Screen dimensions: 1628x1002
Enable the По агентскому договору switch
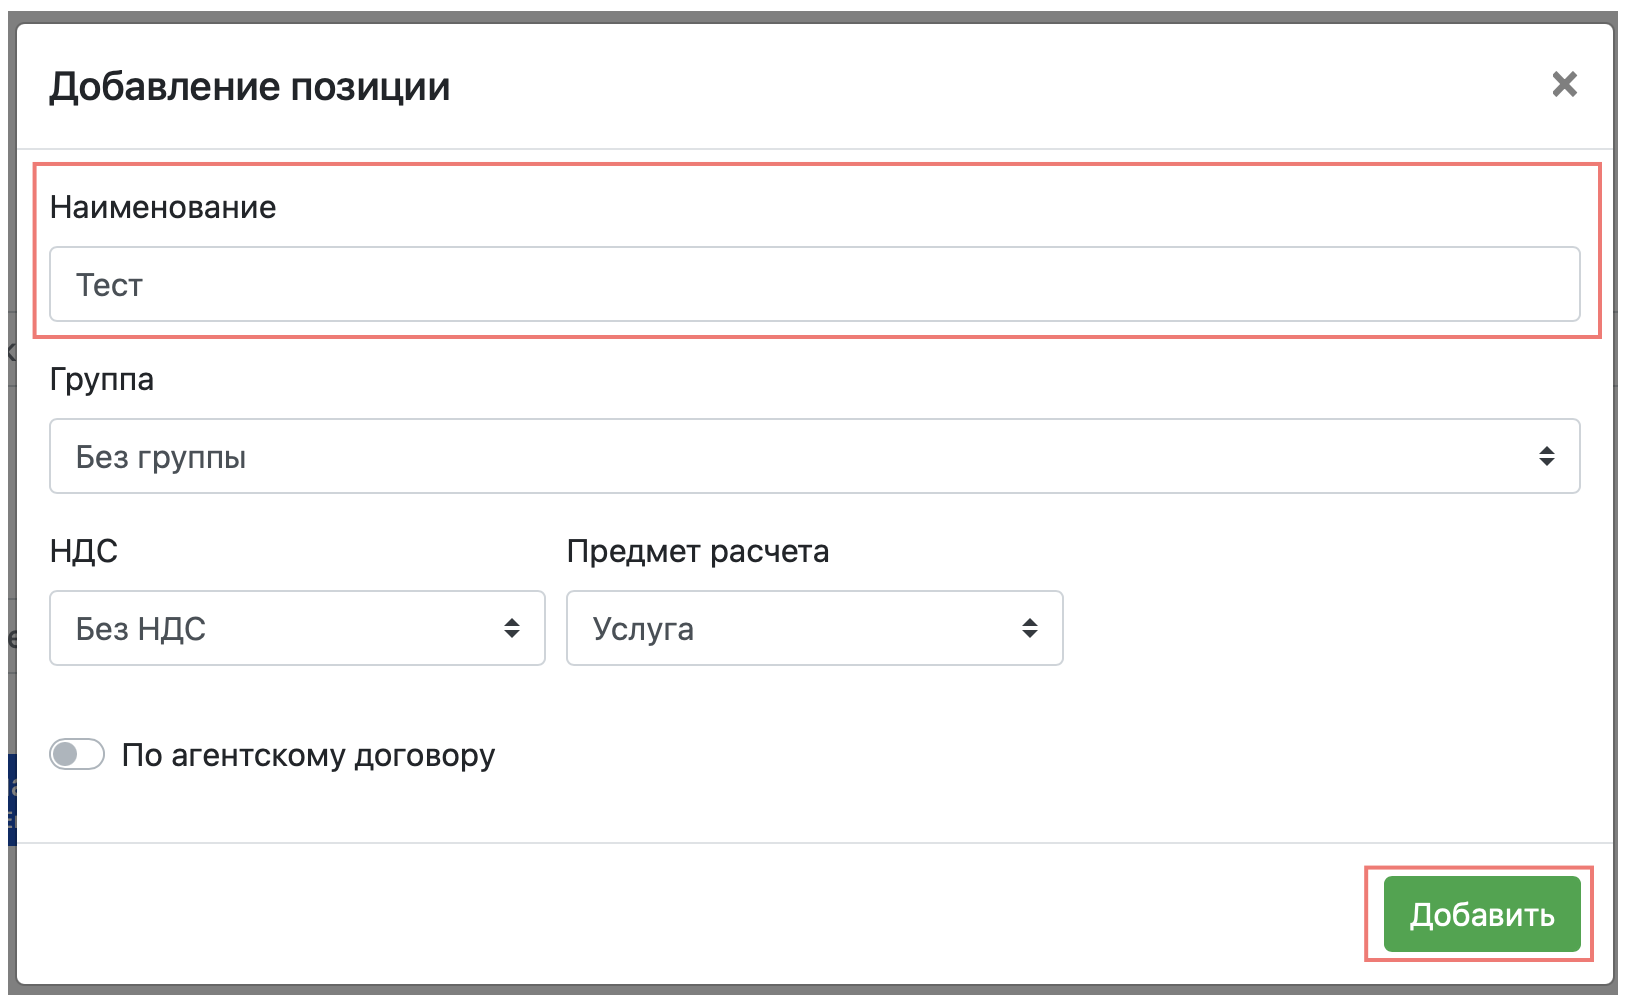coord(77,755)
